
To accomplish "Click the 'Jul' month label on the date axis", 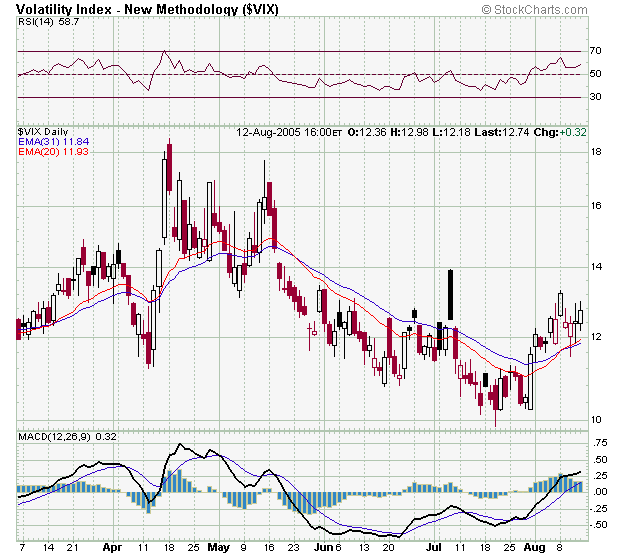I will pos(434,548).
